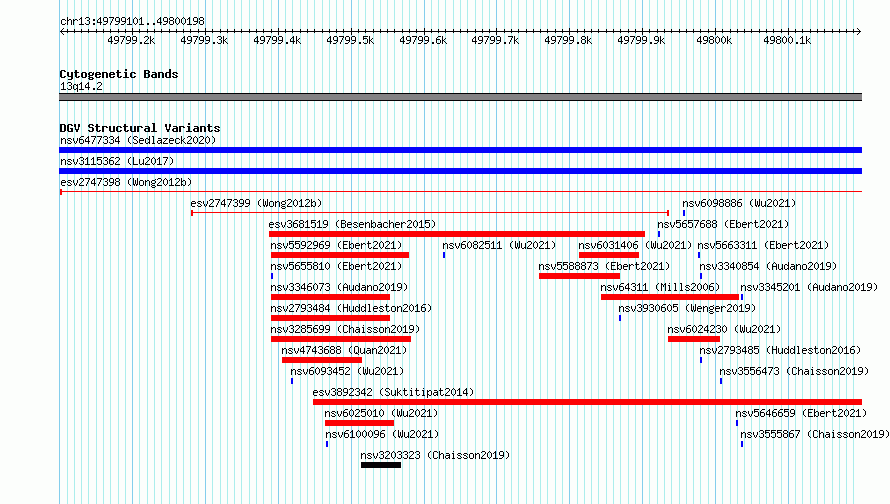Click nsv6031406 (Wu2021) label

point(635,245)
